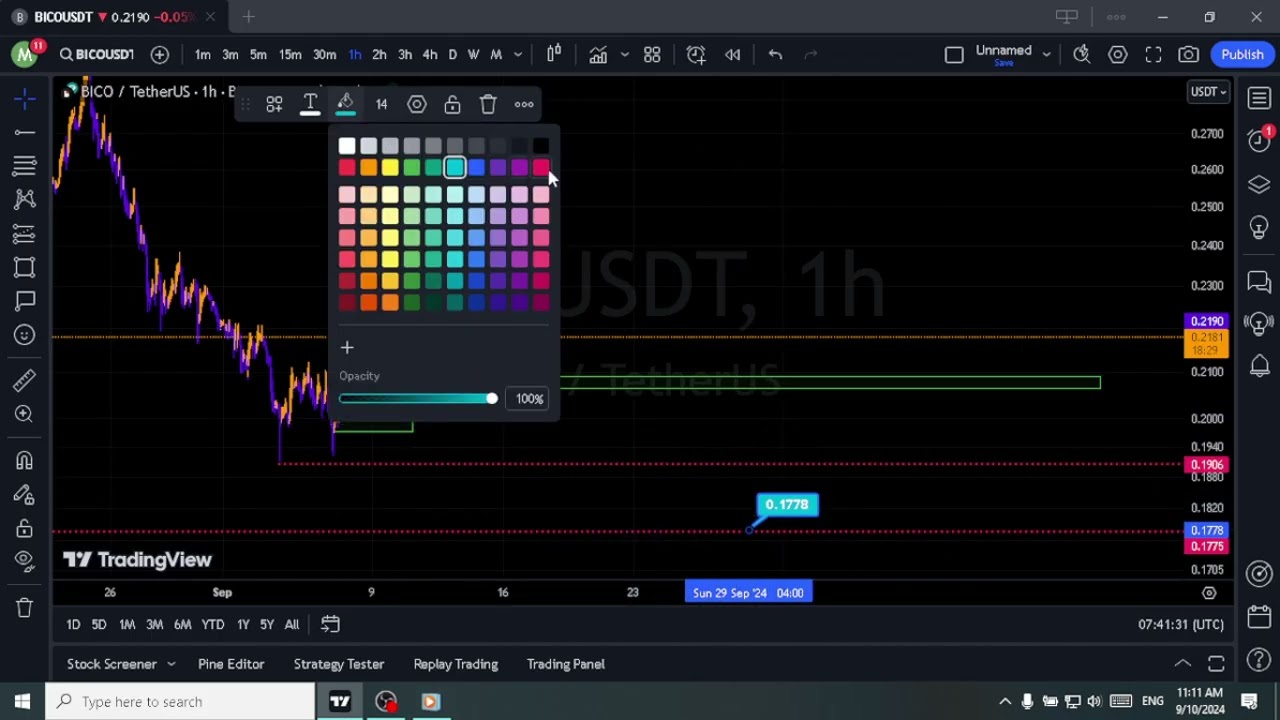Click the opacity 100% input field

[529, 399]
